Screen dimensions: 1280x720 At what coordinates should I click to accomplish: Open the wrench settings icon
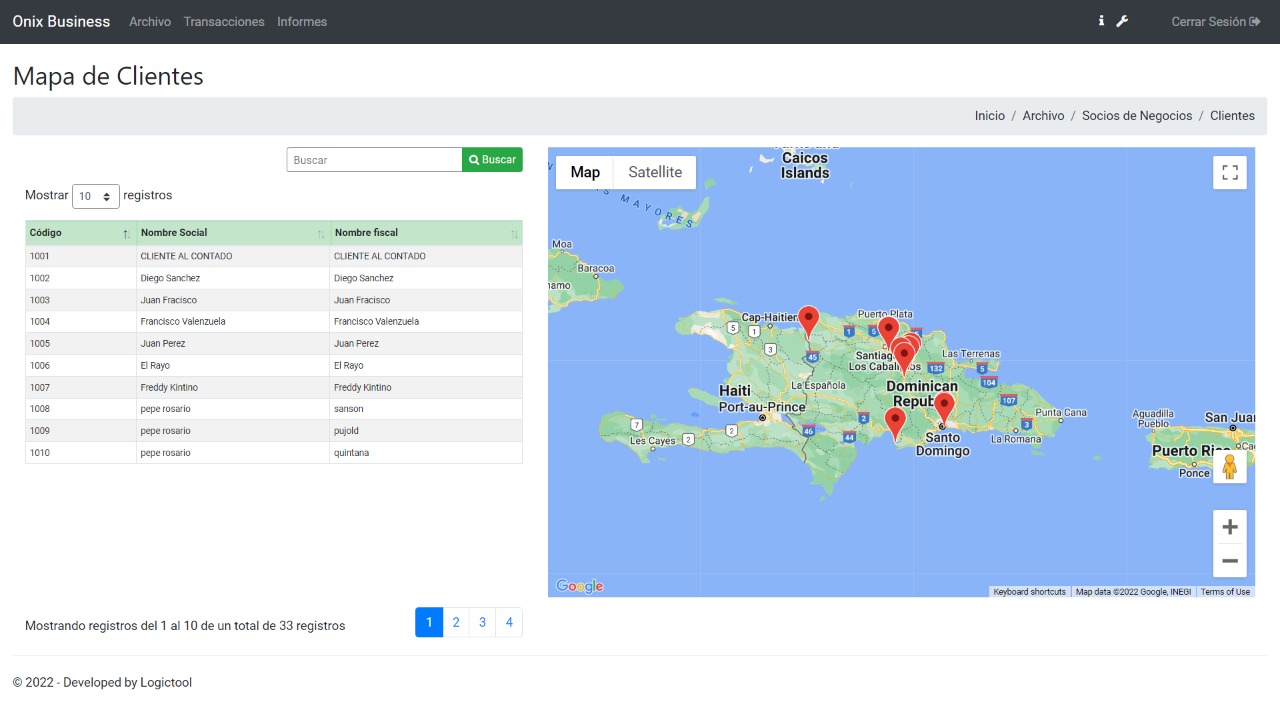1122,21
